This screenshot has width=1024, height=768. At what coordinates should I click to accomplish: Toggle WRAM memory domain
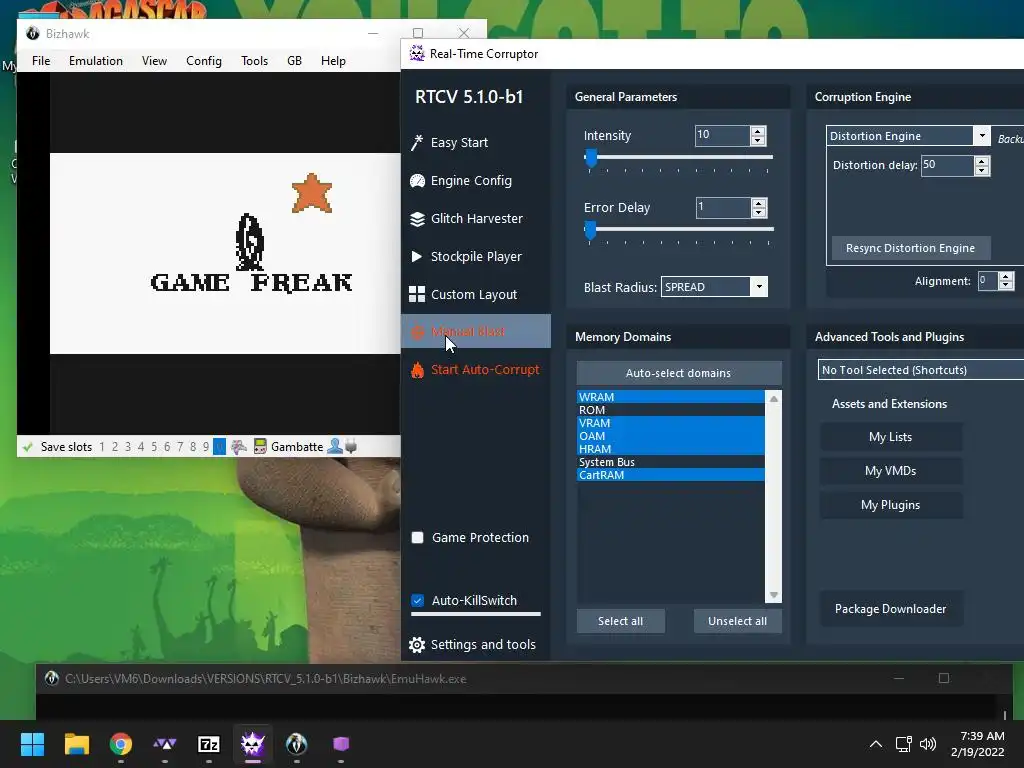coord(670,397)
